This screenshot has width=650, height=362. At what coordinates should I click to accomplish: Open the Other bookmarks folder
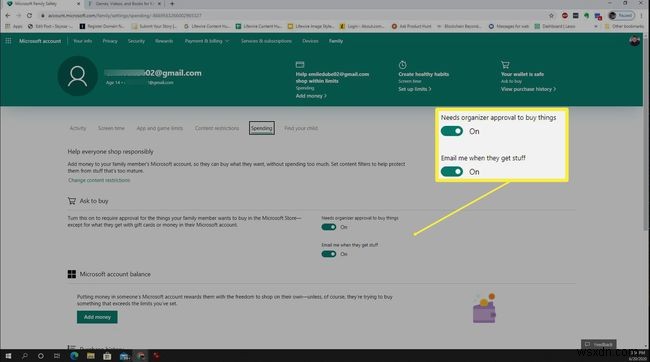point(624,26)
